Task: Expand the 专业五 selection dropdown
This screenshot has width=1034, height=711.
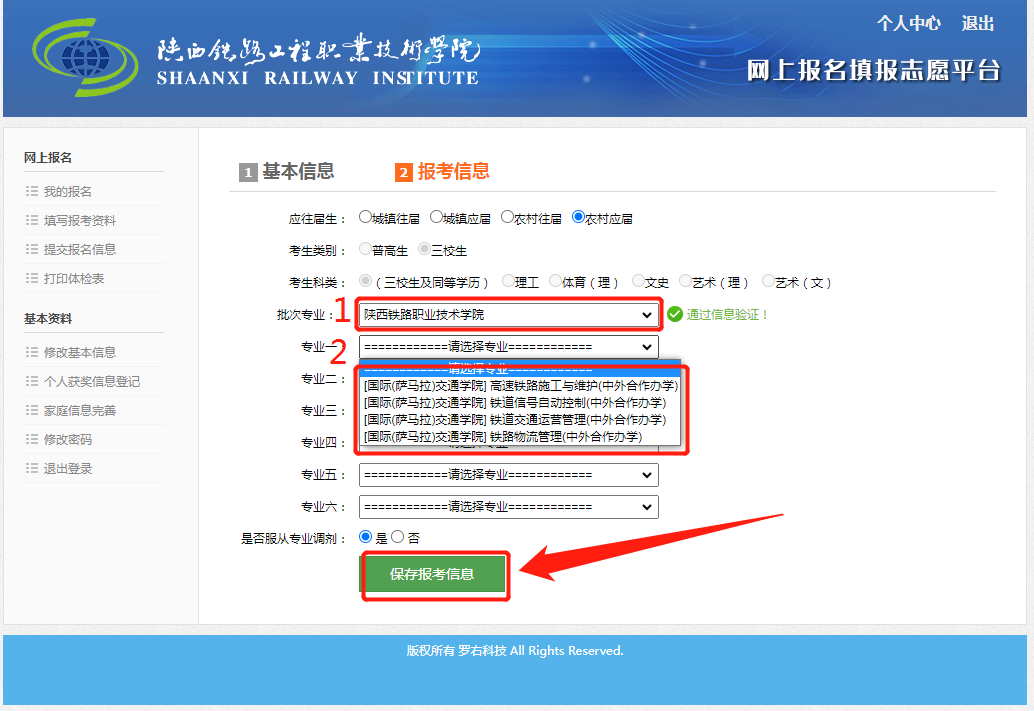Action: click(508, 475)
